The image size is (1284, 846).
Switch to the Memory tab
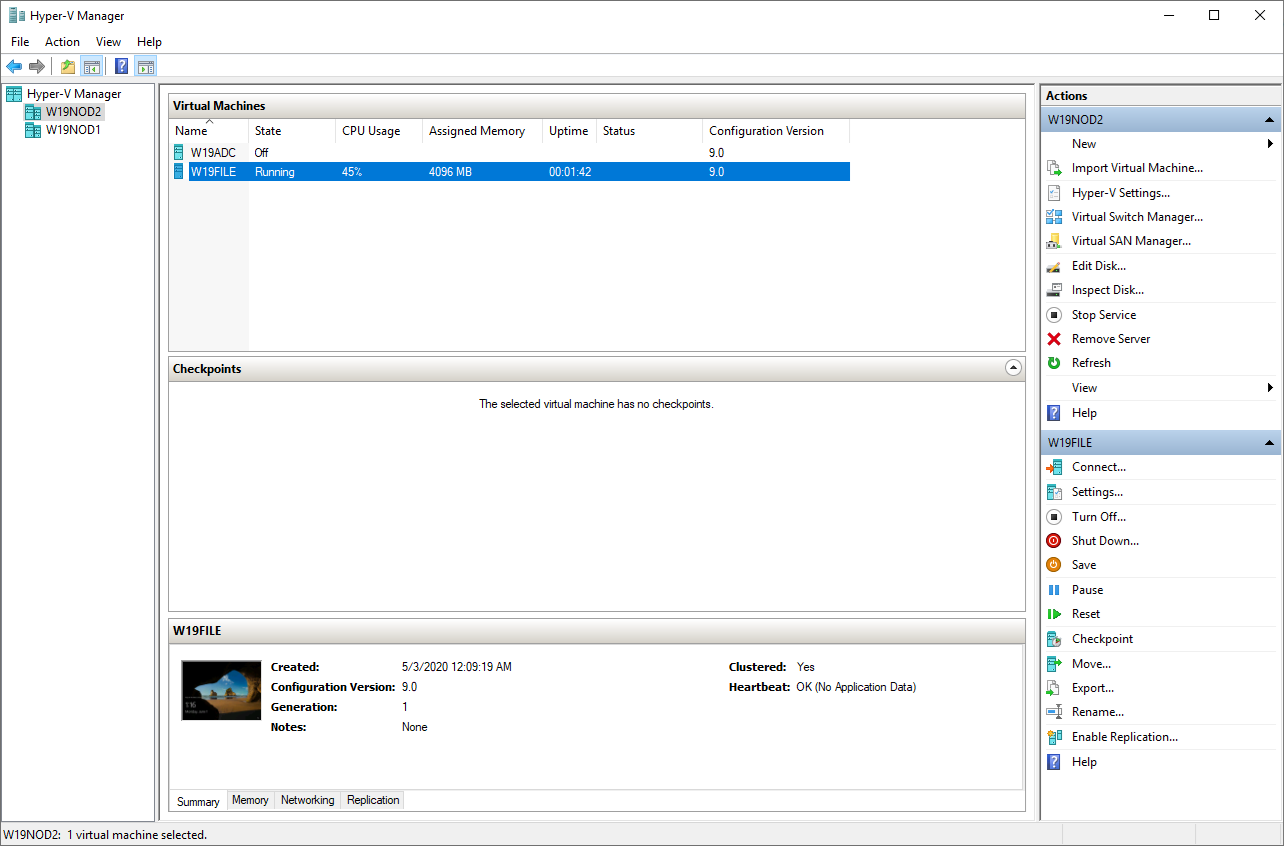coord(250,800)
